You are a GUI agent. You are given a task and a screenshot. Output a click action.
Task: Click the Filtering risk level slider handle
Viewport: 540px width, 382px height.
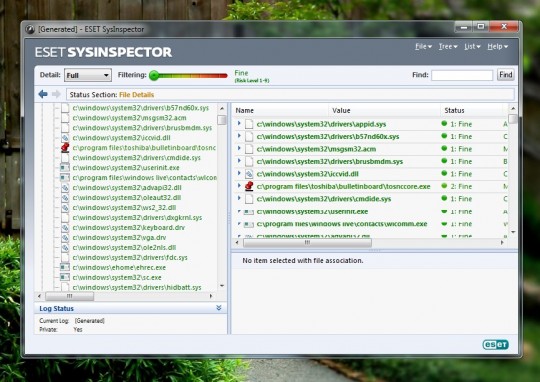tap(154, 75)
